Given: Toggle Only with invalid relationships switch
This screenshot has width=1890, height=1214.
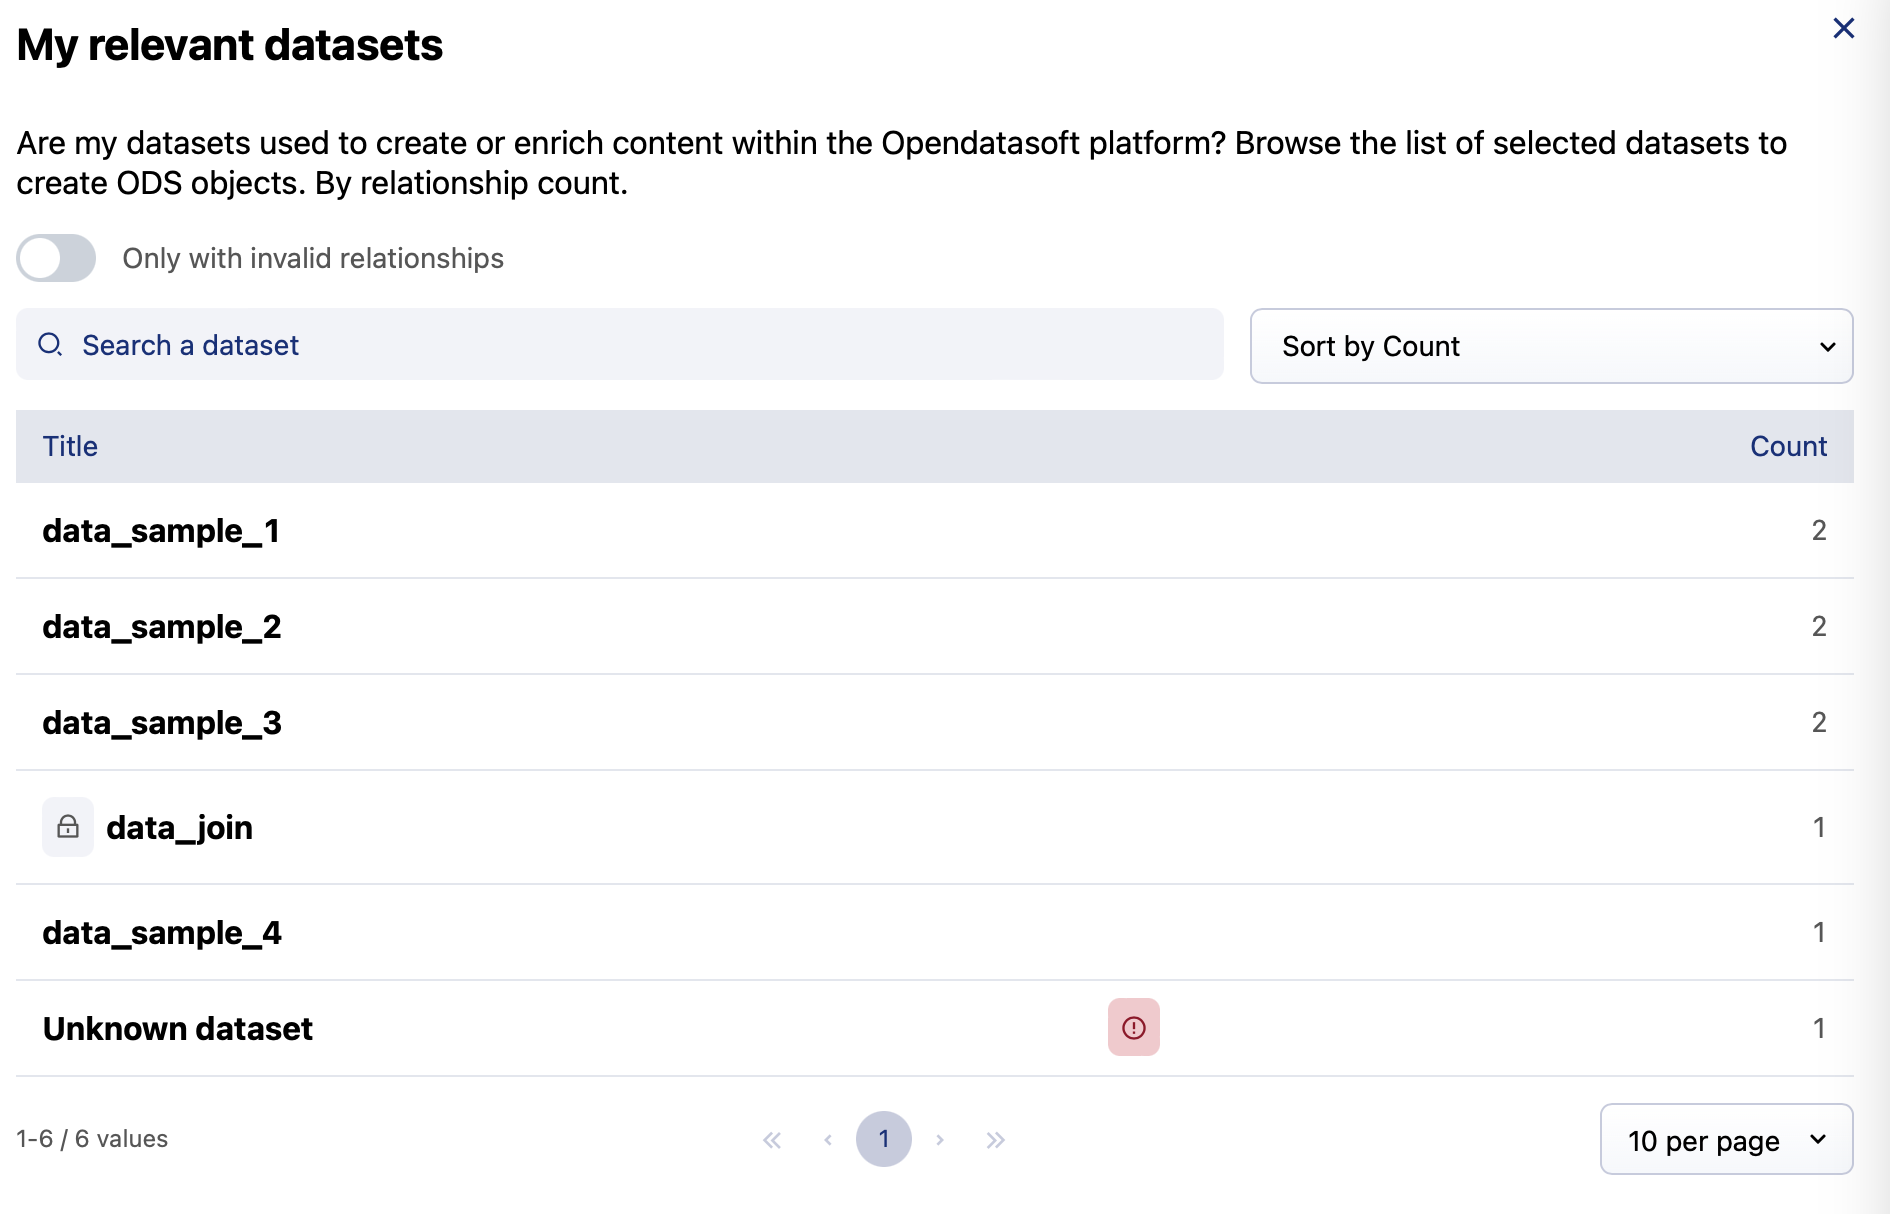Looking at the screenshot, I should pos(56,258).
